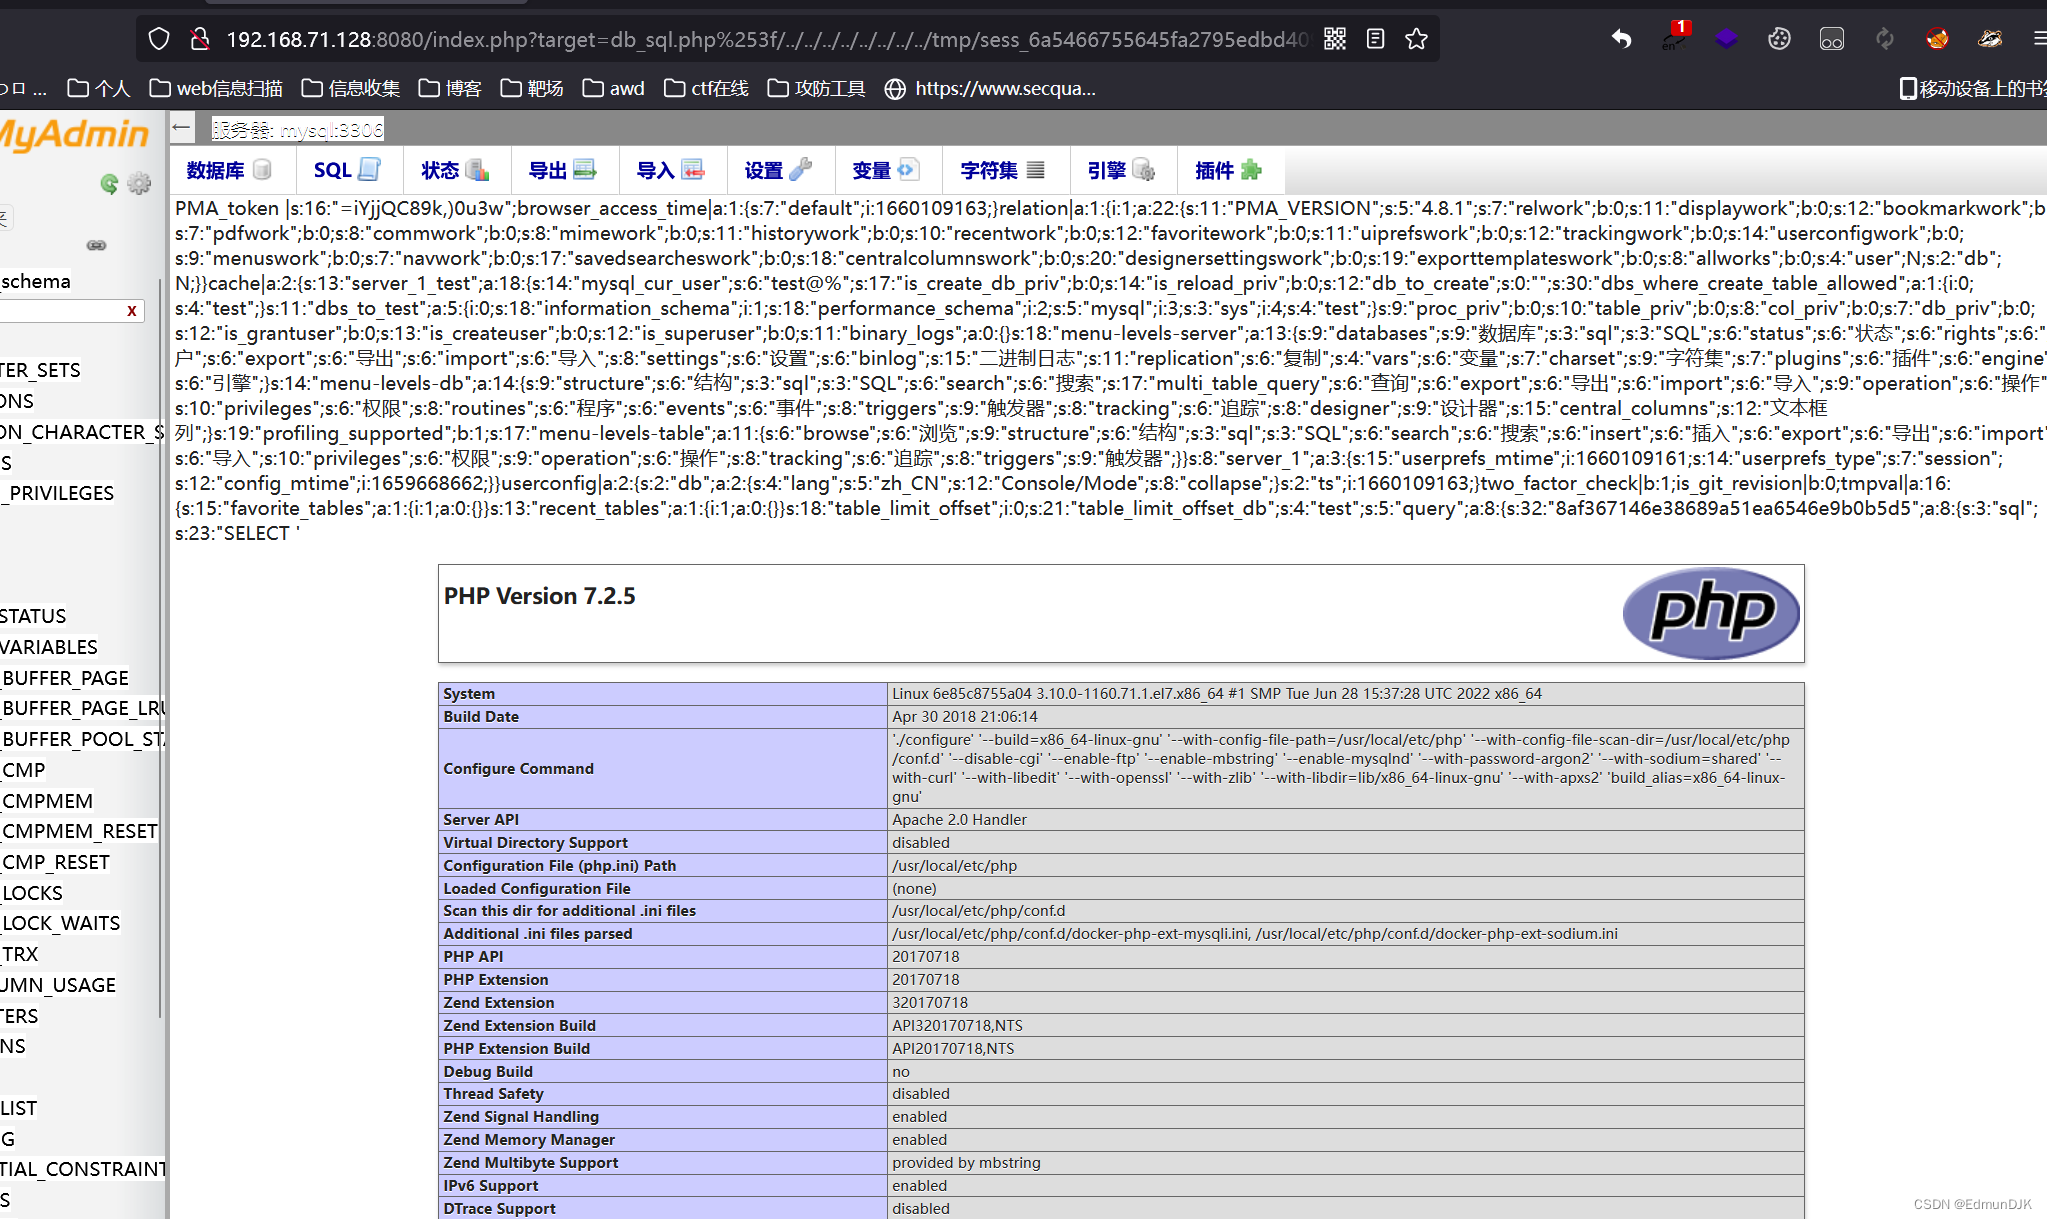
Task: Click the insecure connection lock icon
Action: pos(200,39)
